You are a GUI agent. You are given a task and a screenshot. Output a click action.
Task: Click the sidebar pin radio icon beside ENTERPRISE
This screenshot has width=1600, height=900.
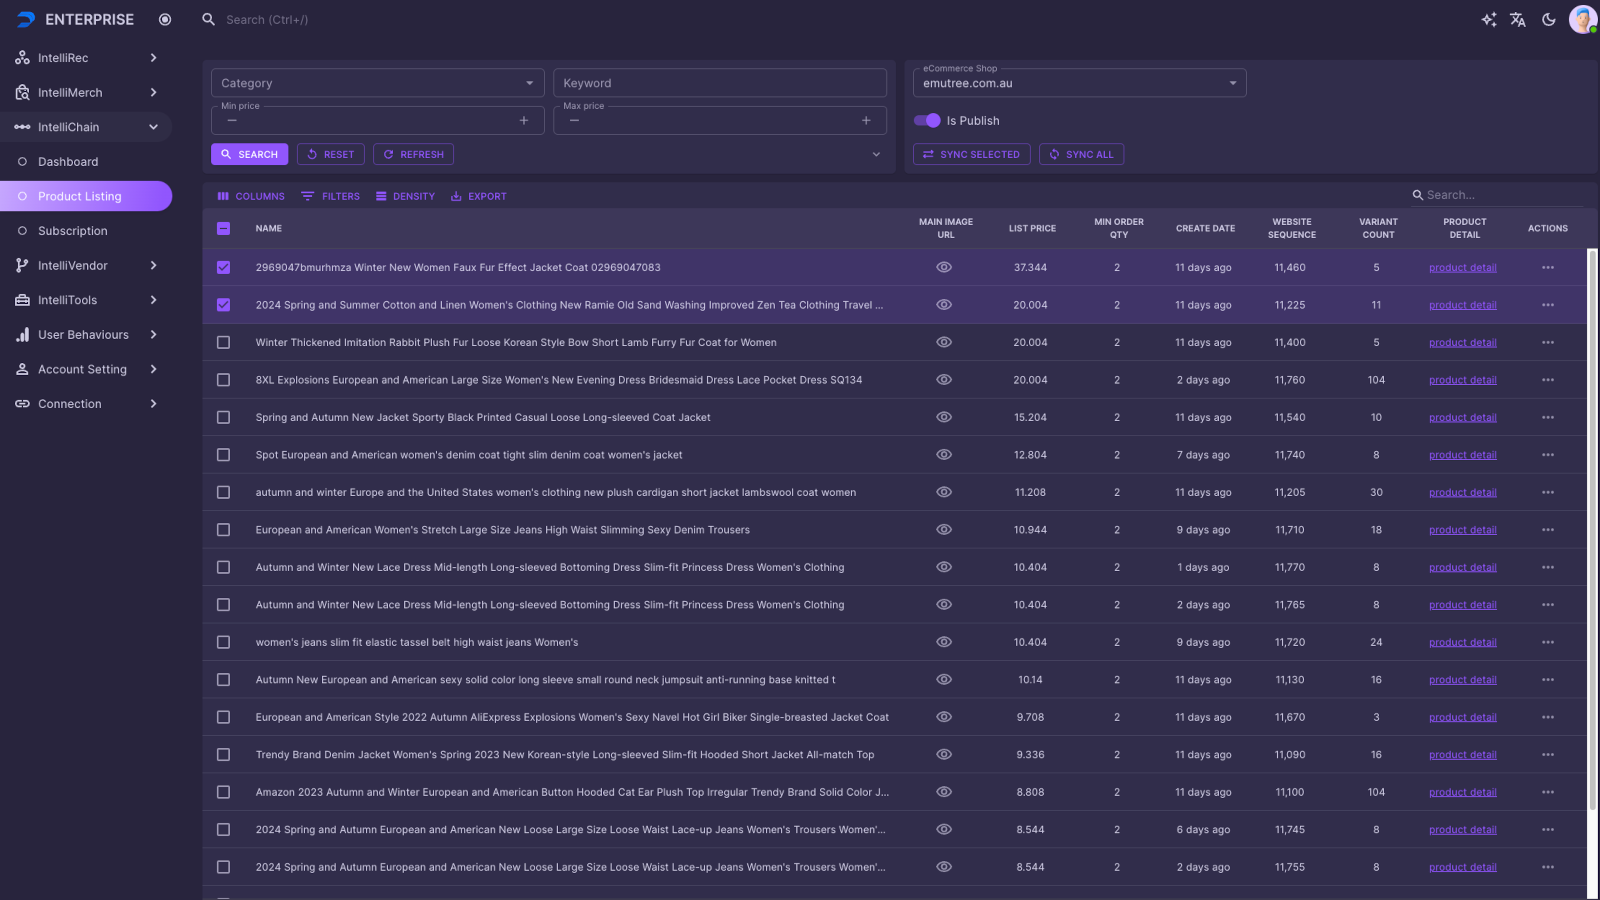click(165, 20)
